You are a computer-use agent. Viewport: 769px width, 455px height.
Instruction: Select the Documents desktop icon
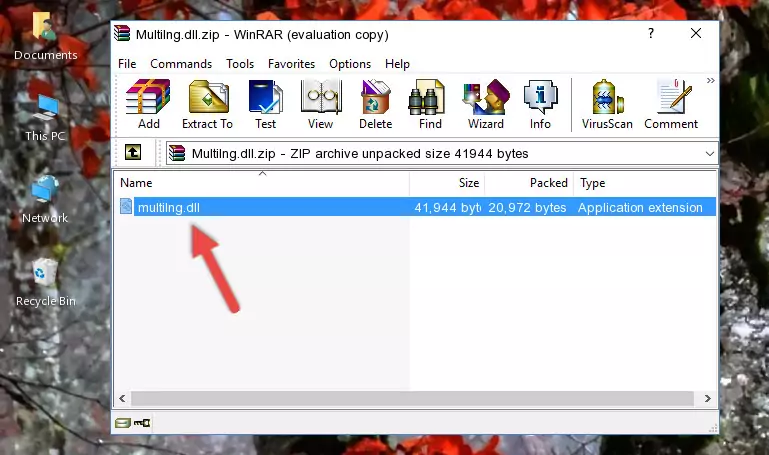coord(45,36)
